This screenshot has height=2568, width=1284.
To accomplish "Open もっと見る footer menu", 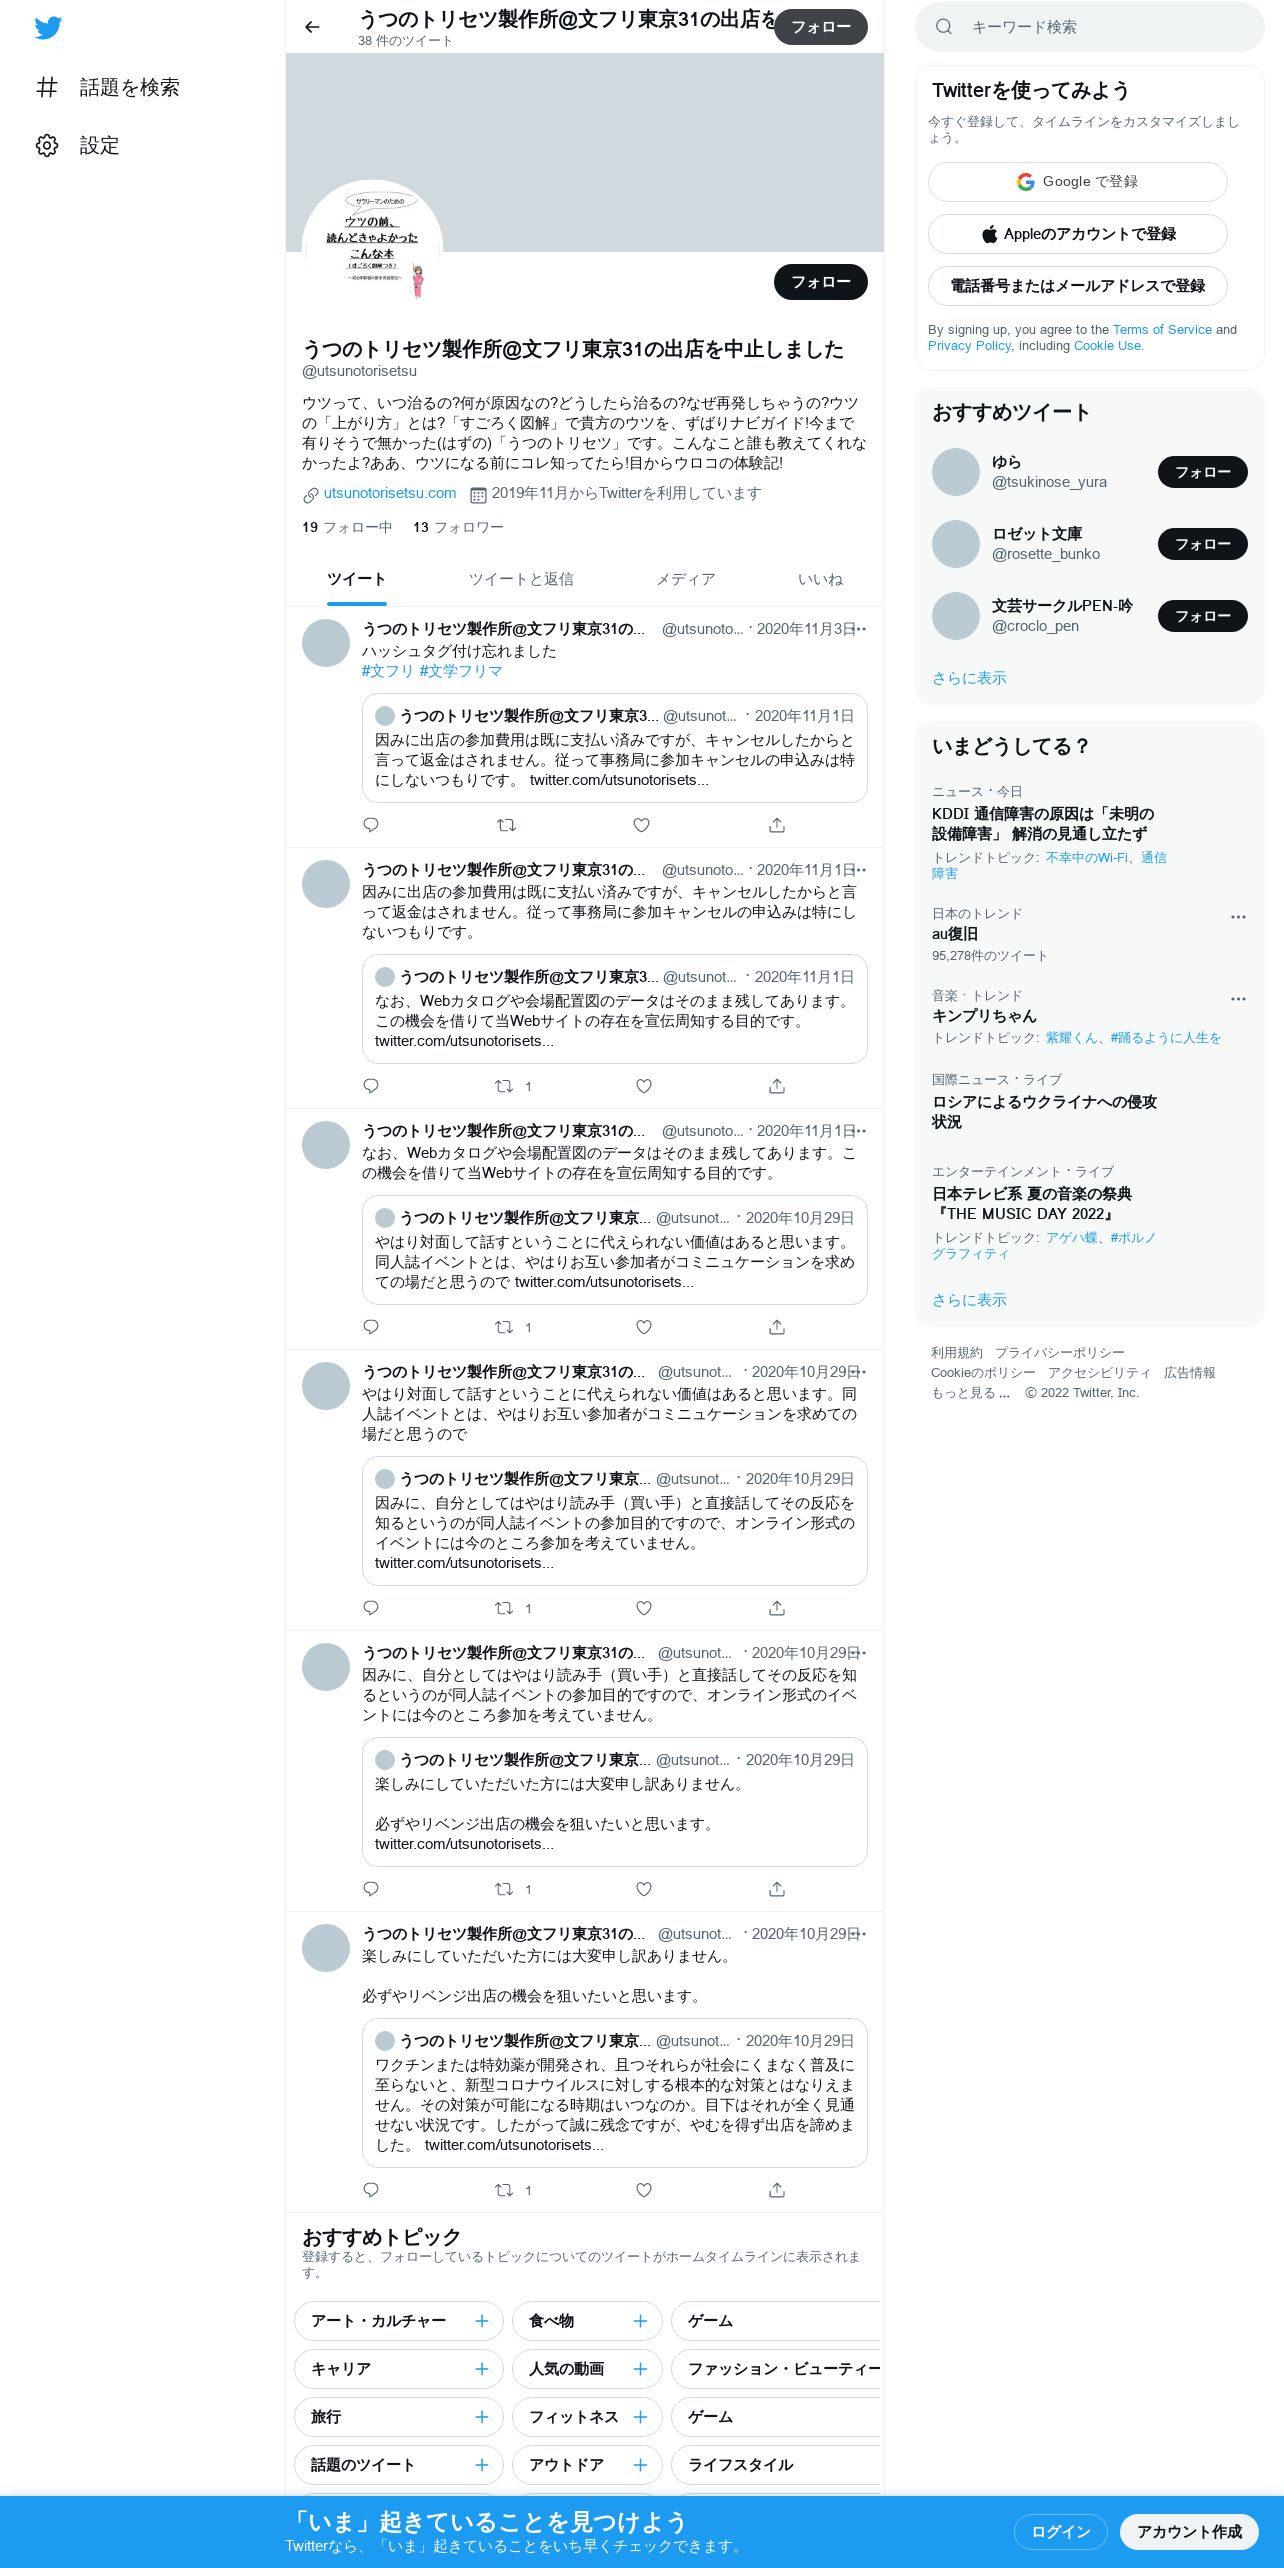I will click(x=970, y=1393).
